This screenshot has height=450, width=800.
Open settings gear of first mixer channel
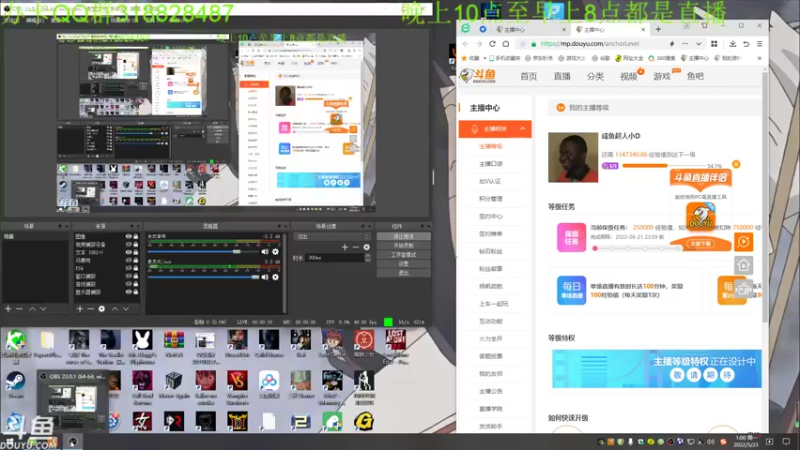click(x=276, y=252)
